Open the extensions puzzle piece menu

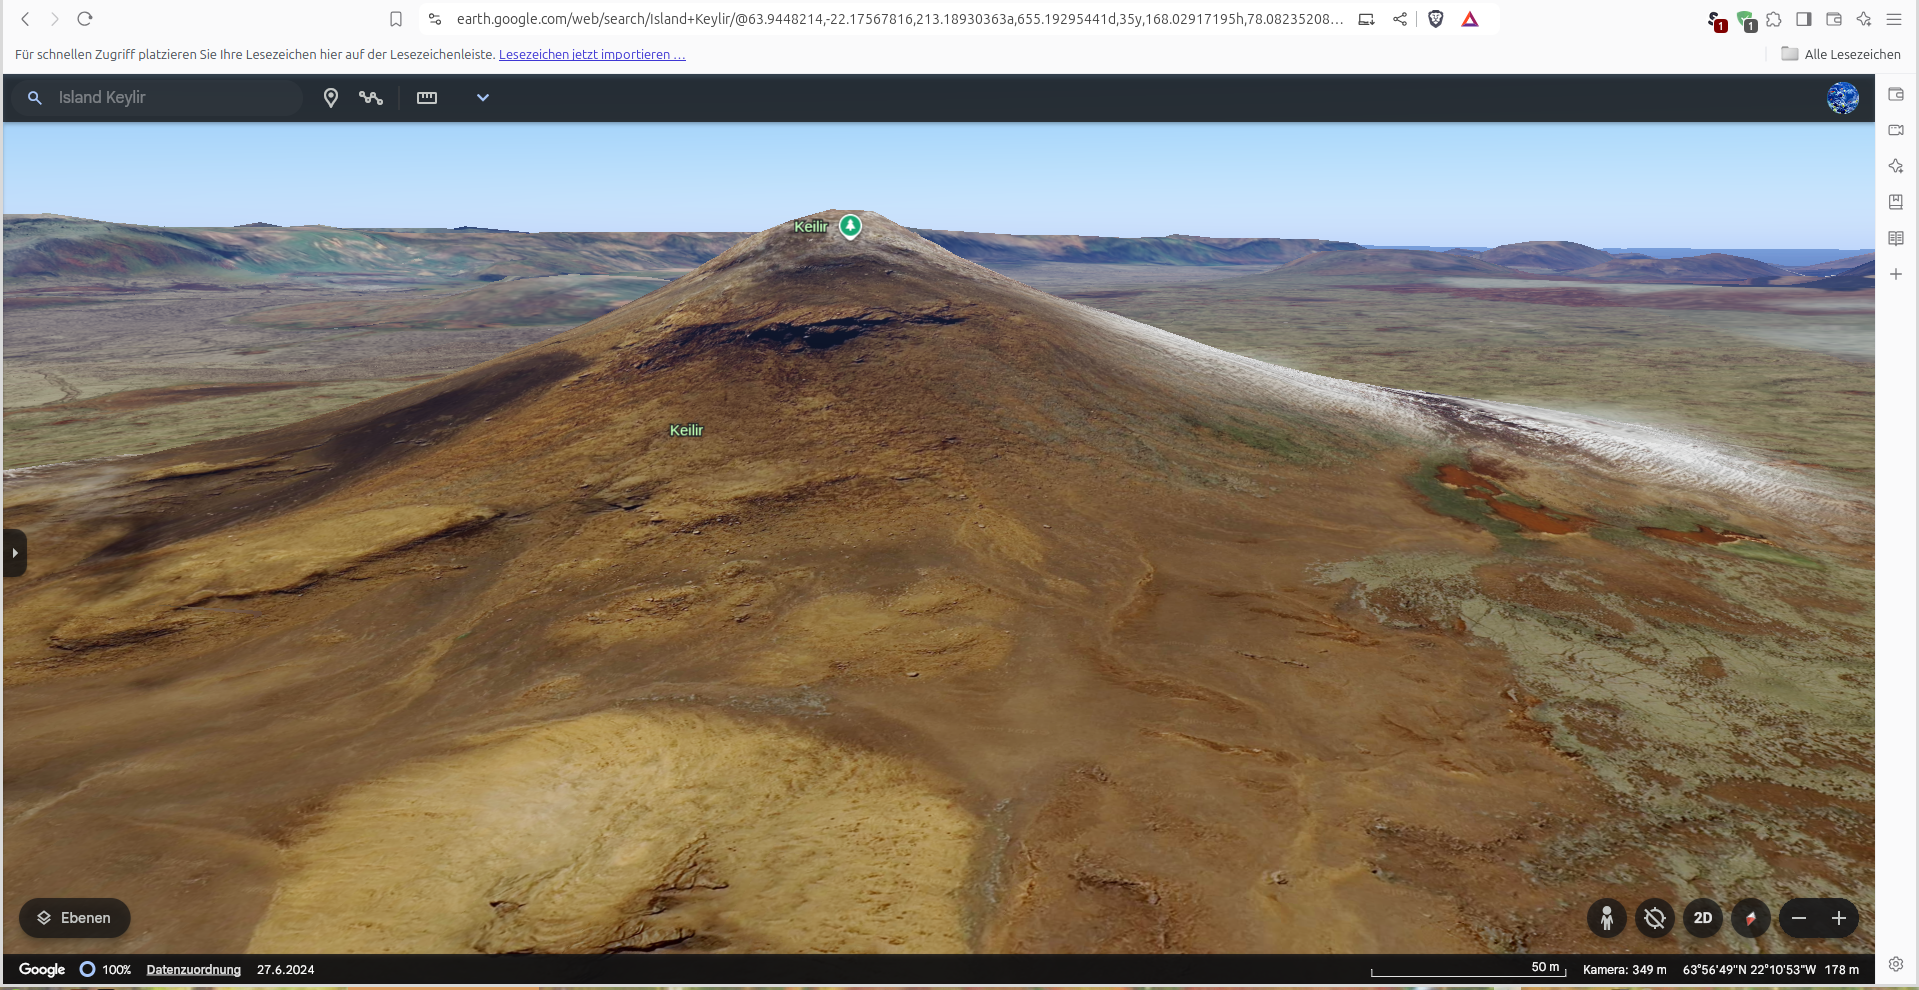pos(1774,19)
